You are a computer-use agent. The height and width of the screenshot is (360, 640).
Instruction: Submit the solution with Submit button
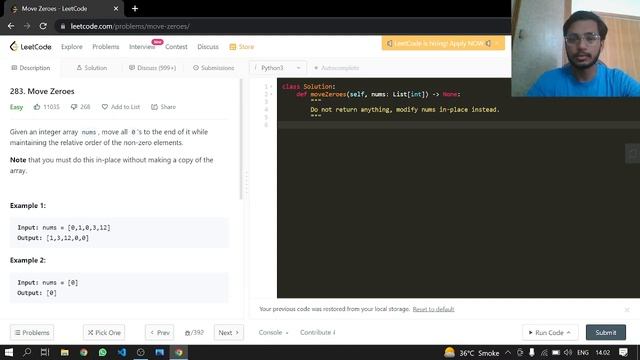(x=606, y=333)
